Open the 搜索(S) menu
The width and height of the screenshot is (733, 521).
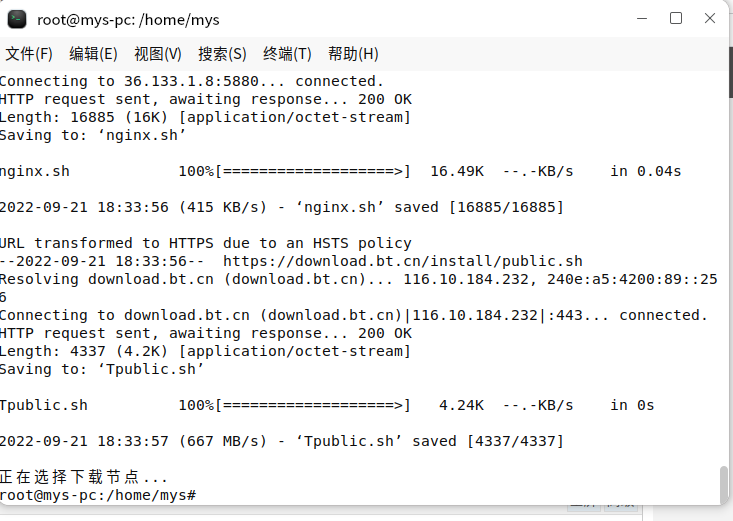(222, 54)
